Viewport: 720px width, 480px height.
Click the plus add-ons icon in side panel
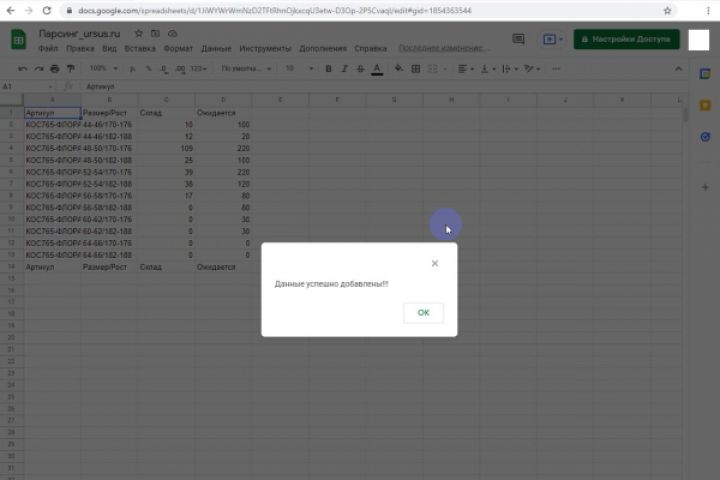[x=705, y=187]
